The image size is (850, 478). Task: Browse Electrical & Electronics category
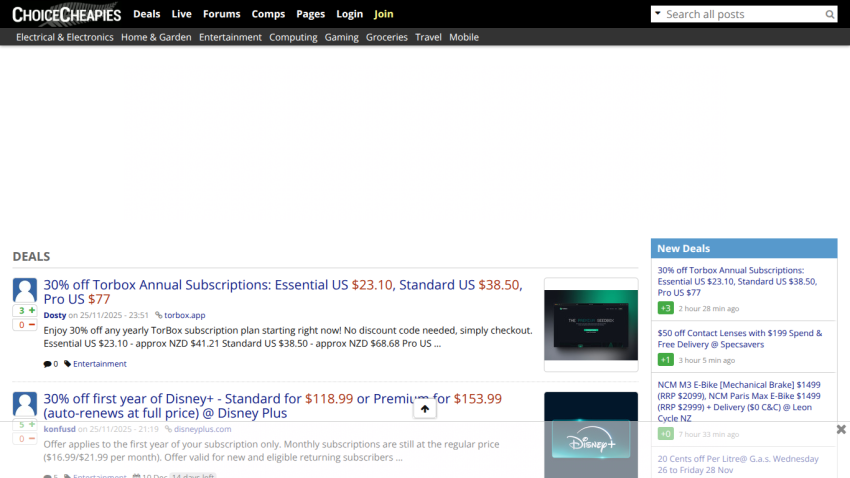tap(65, 37)
